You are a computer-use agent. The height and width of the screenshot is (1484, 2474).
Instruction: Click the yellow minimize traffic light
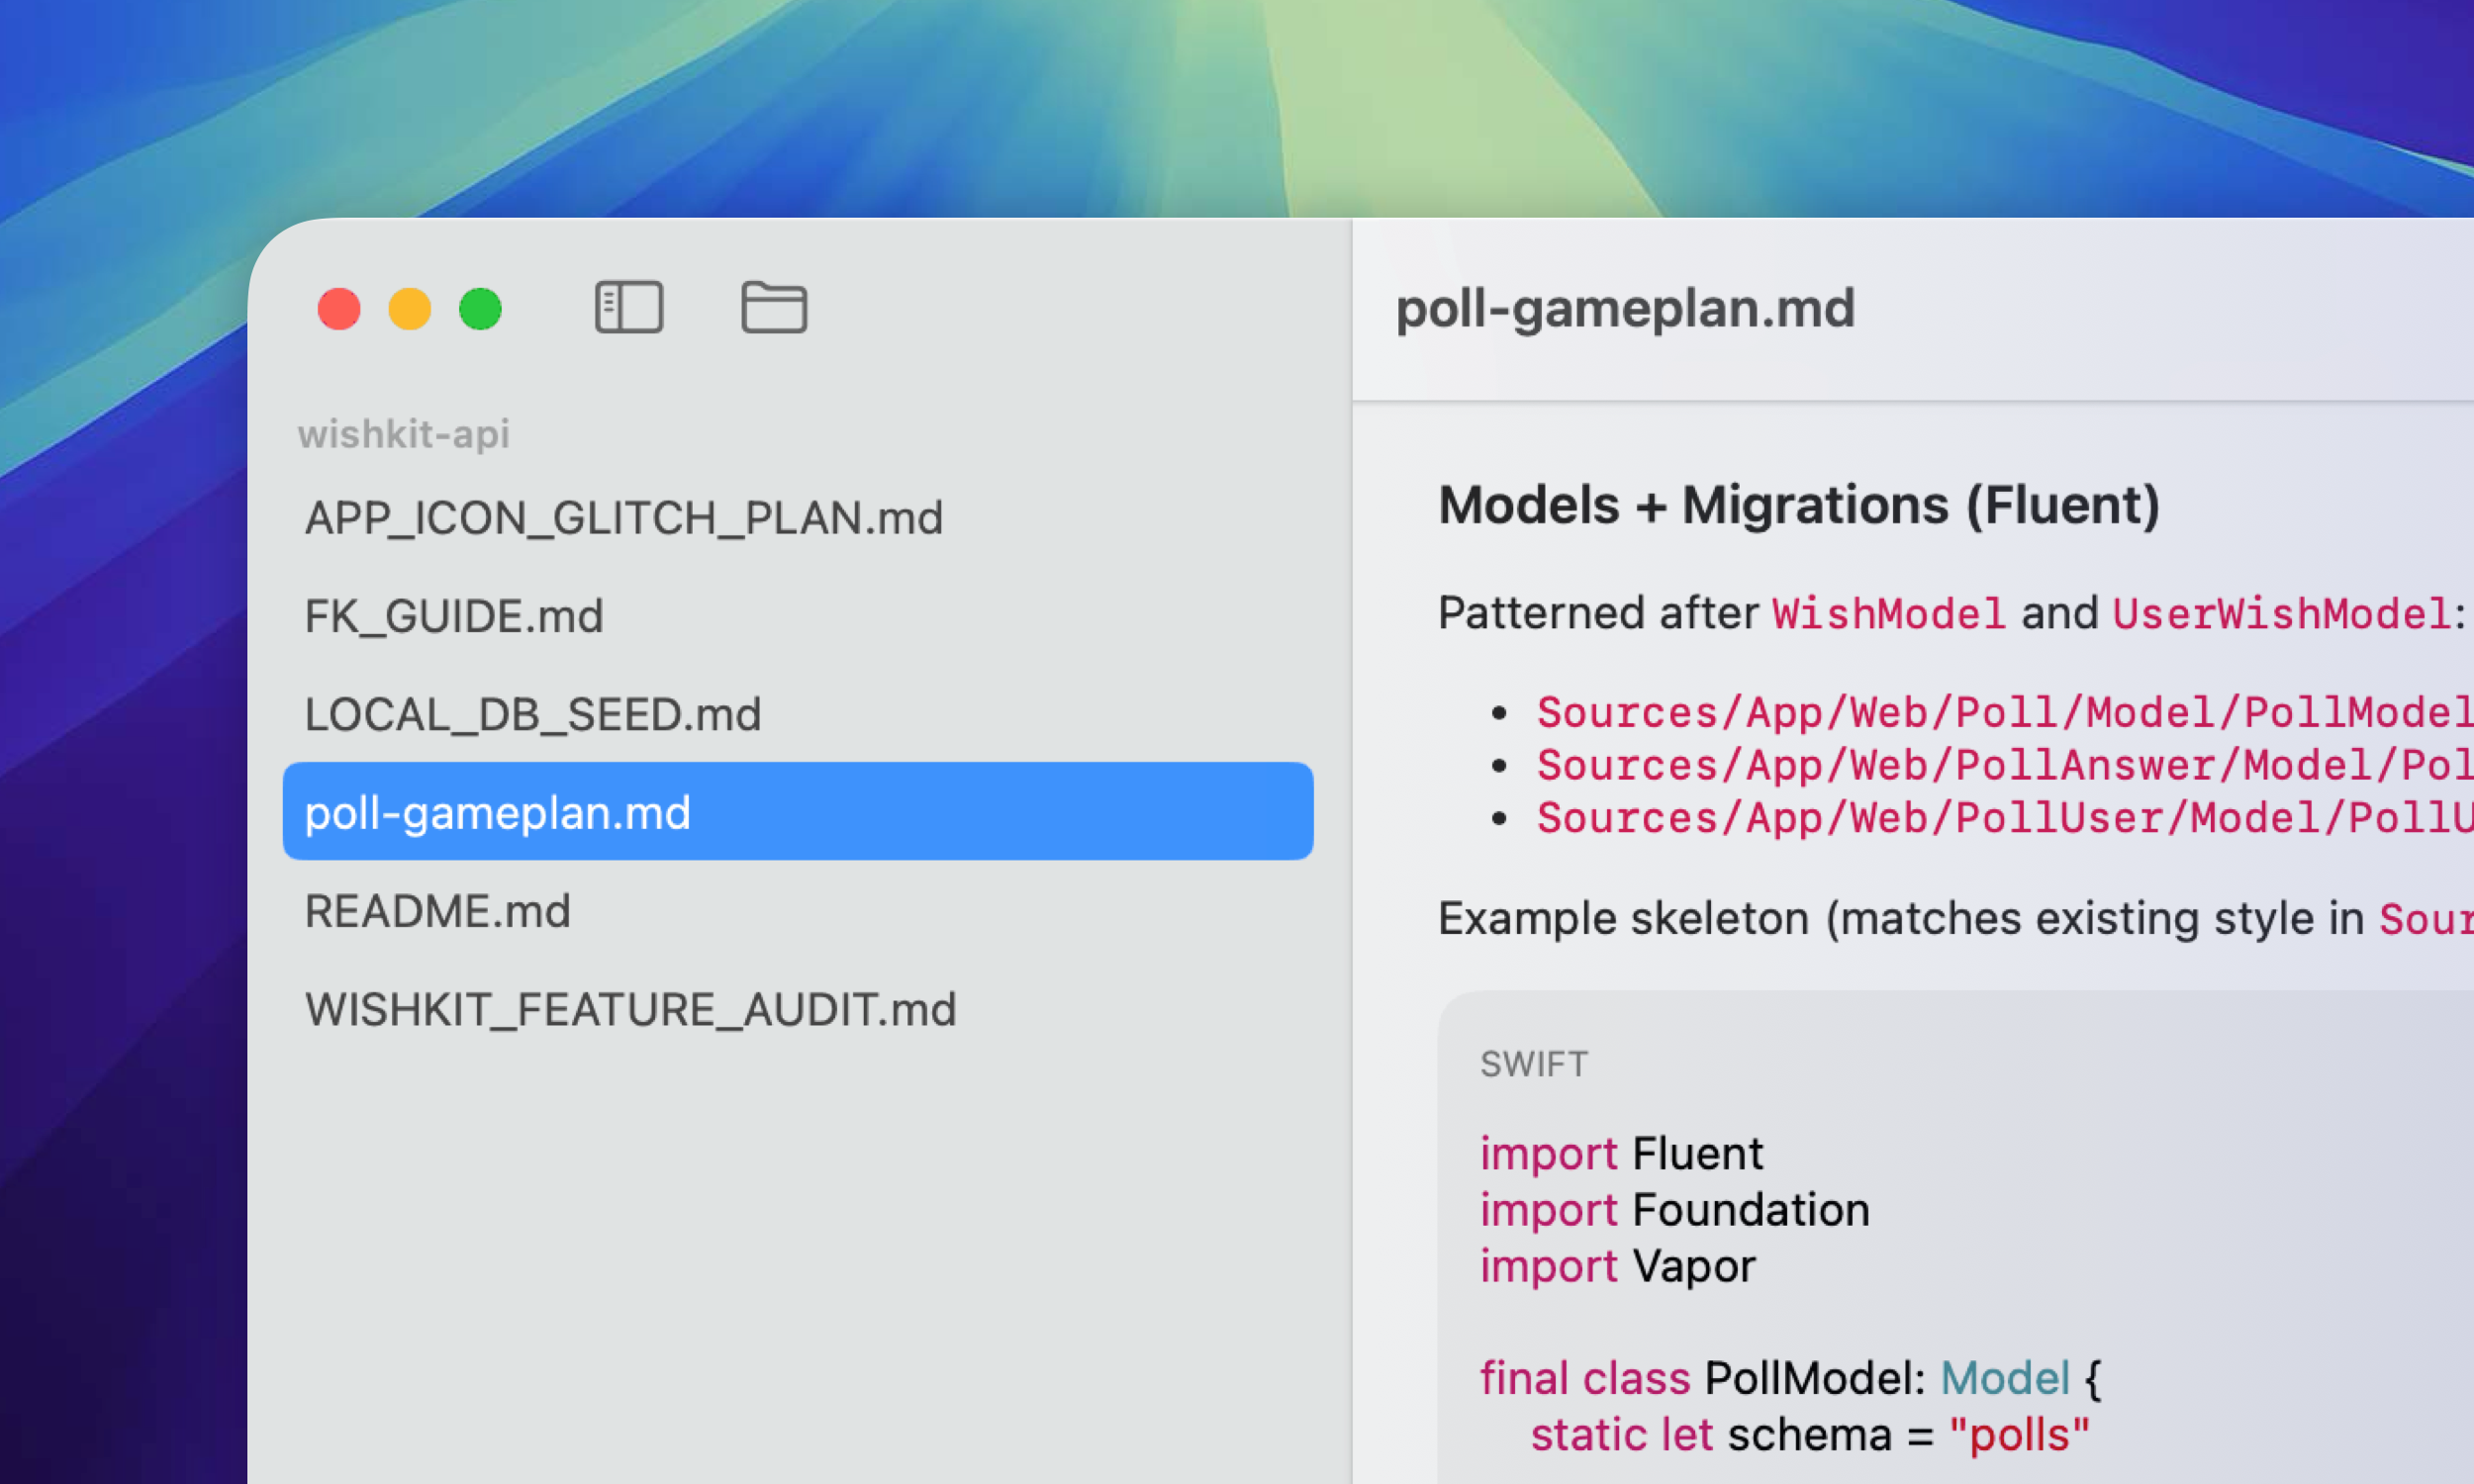click(410, 309)
